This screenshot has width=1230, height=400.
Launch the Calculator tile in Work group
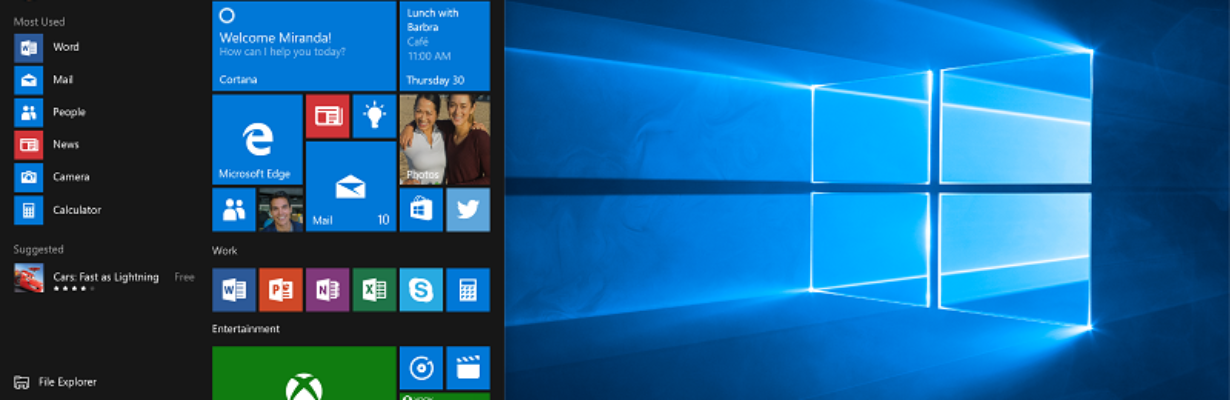468,290
